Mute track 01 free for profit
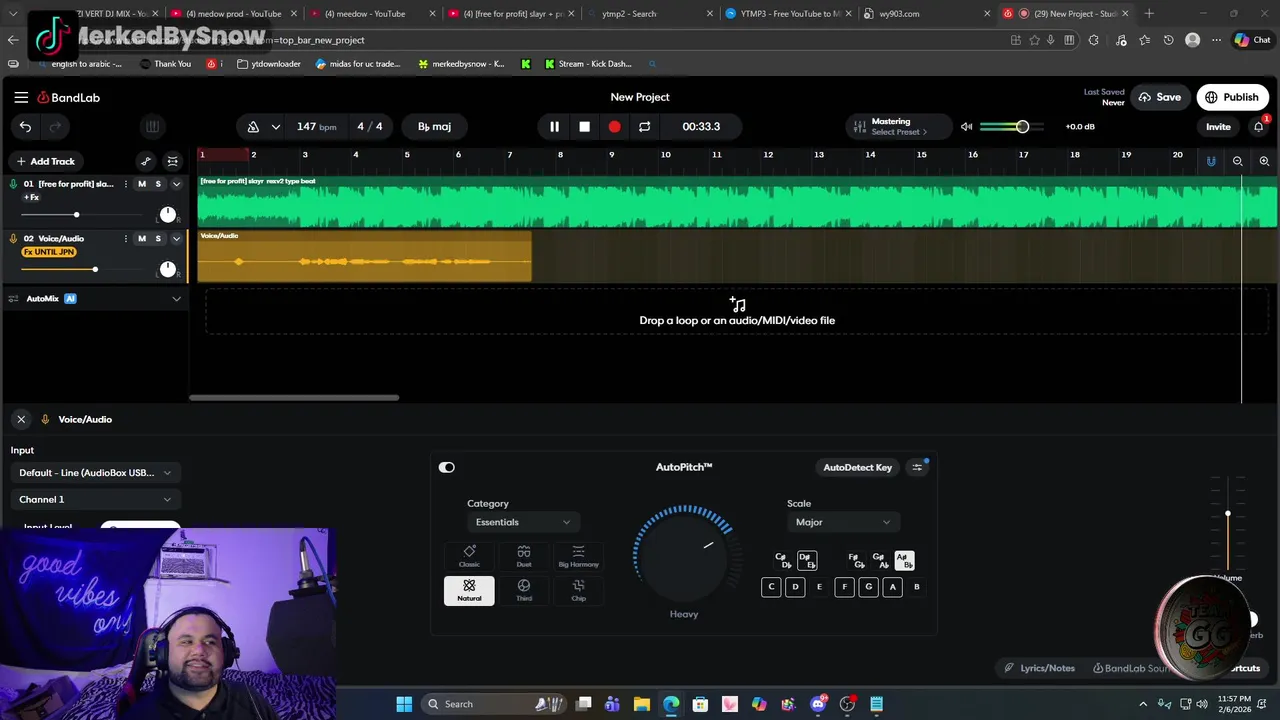Image resolution: width=1280 pixels, height=720 pixels. click(x=142, y=184)
